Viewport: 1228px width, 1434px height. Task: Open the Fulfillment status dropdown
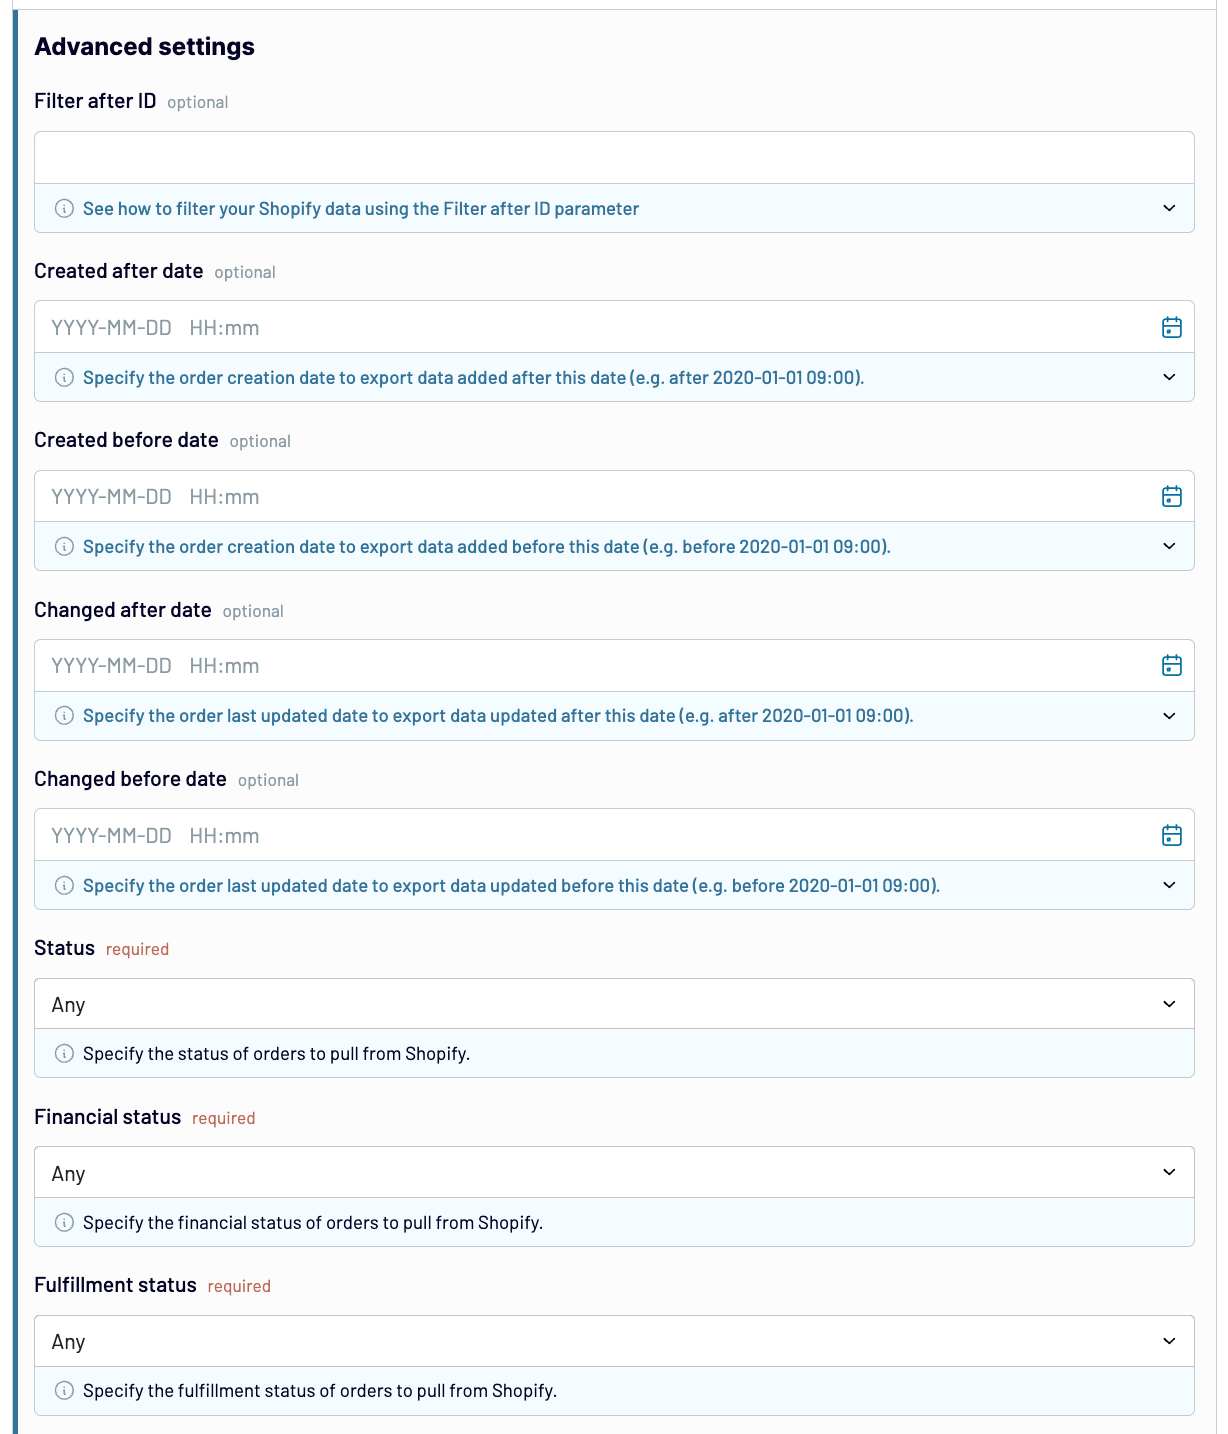coord(614,1342)
